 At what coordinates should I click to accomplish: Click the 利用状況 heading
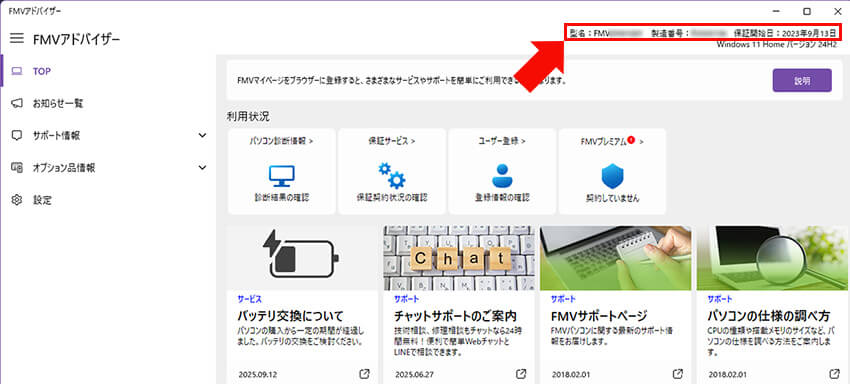point(248,116)
